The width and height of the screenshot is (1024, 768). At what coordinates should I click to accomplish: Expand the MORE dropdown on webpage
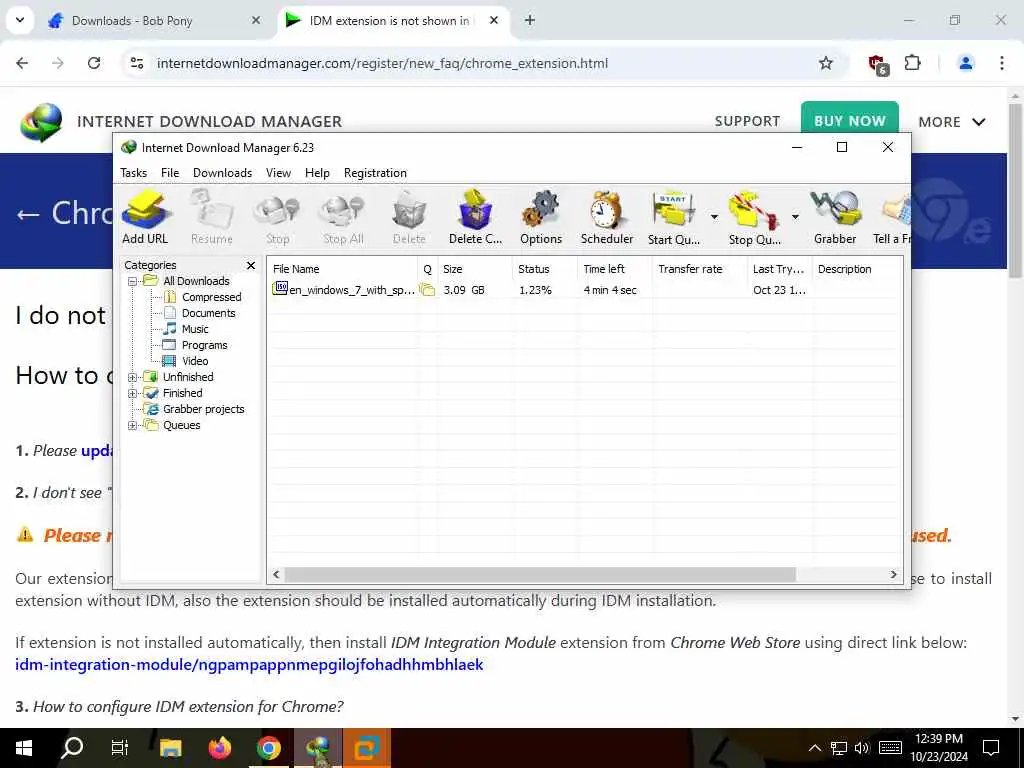point(952,122)
